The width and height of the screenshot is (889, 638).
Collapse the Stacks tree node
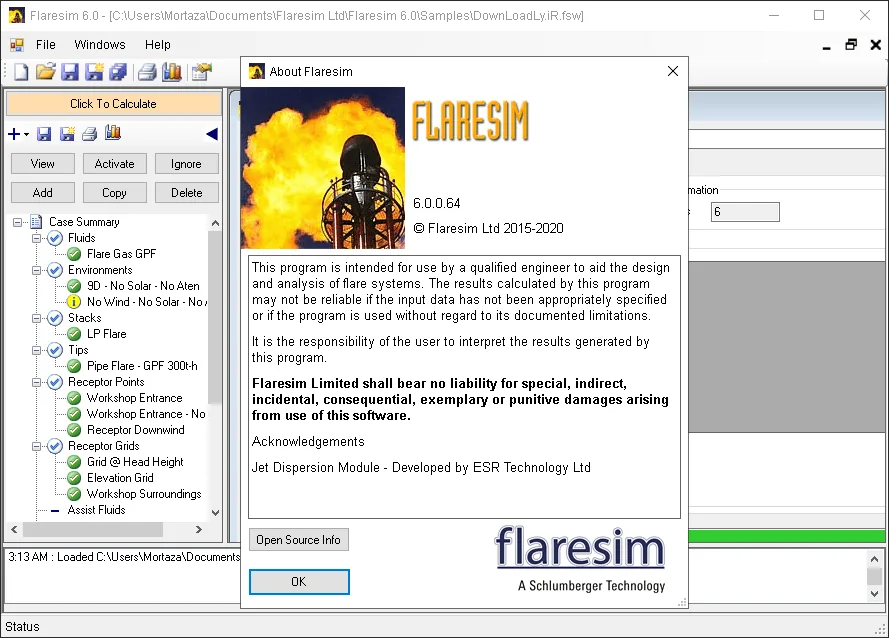36,318
